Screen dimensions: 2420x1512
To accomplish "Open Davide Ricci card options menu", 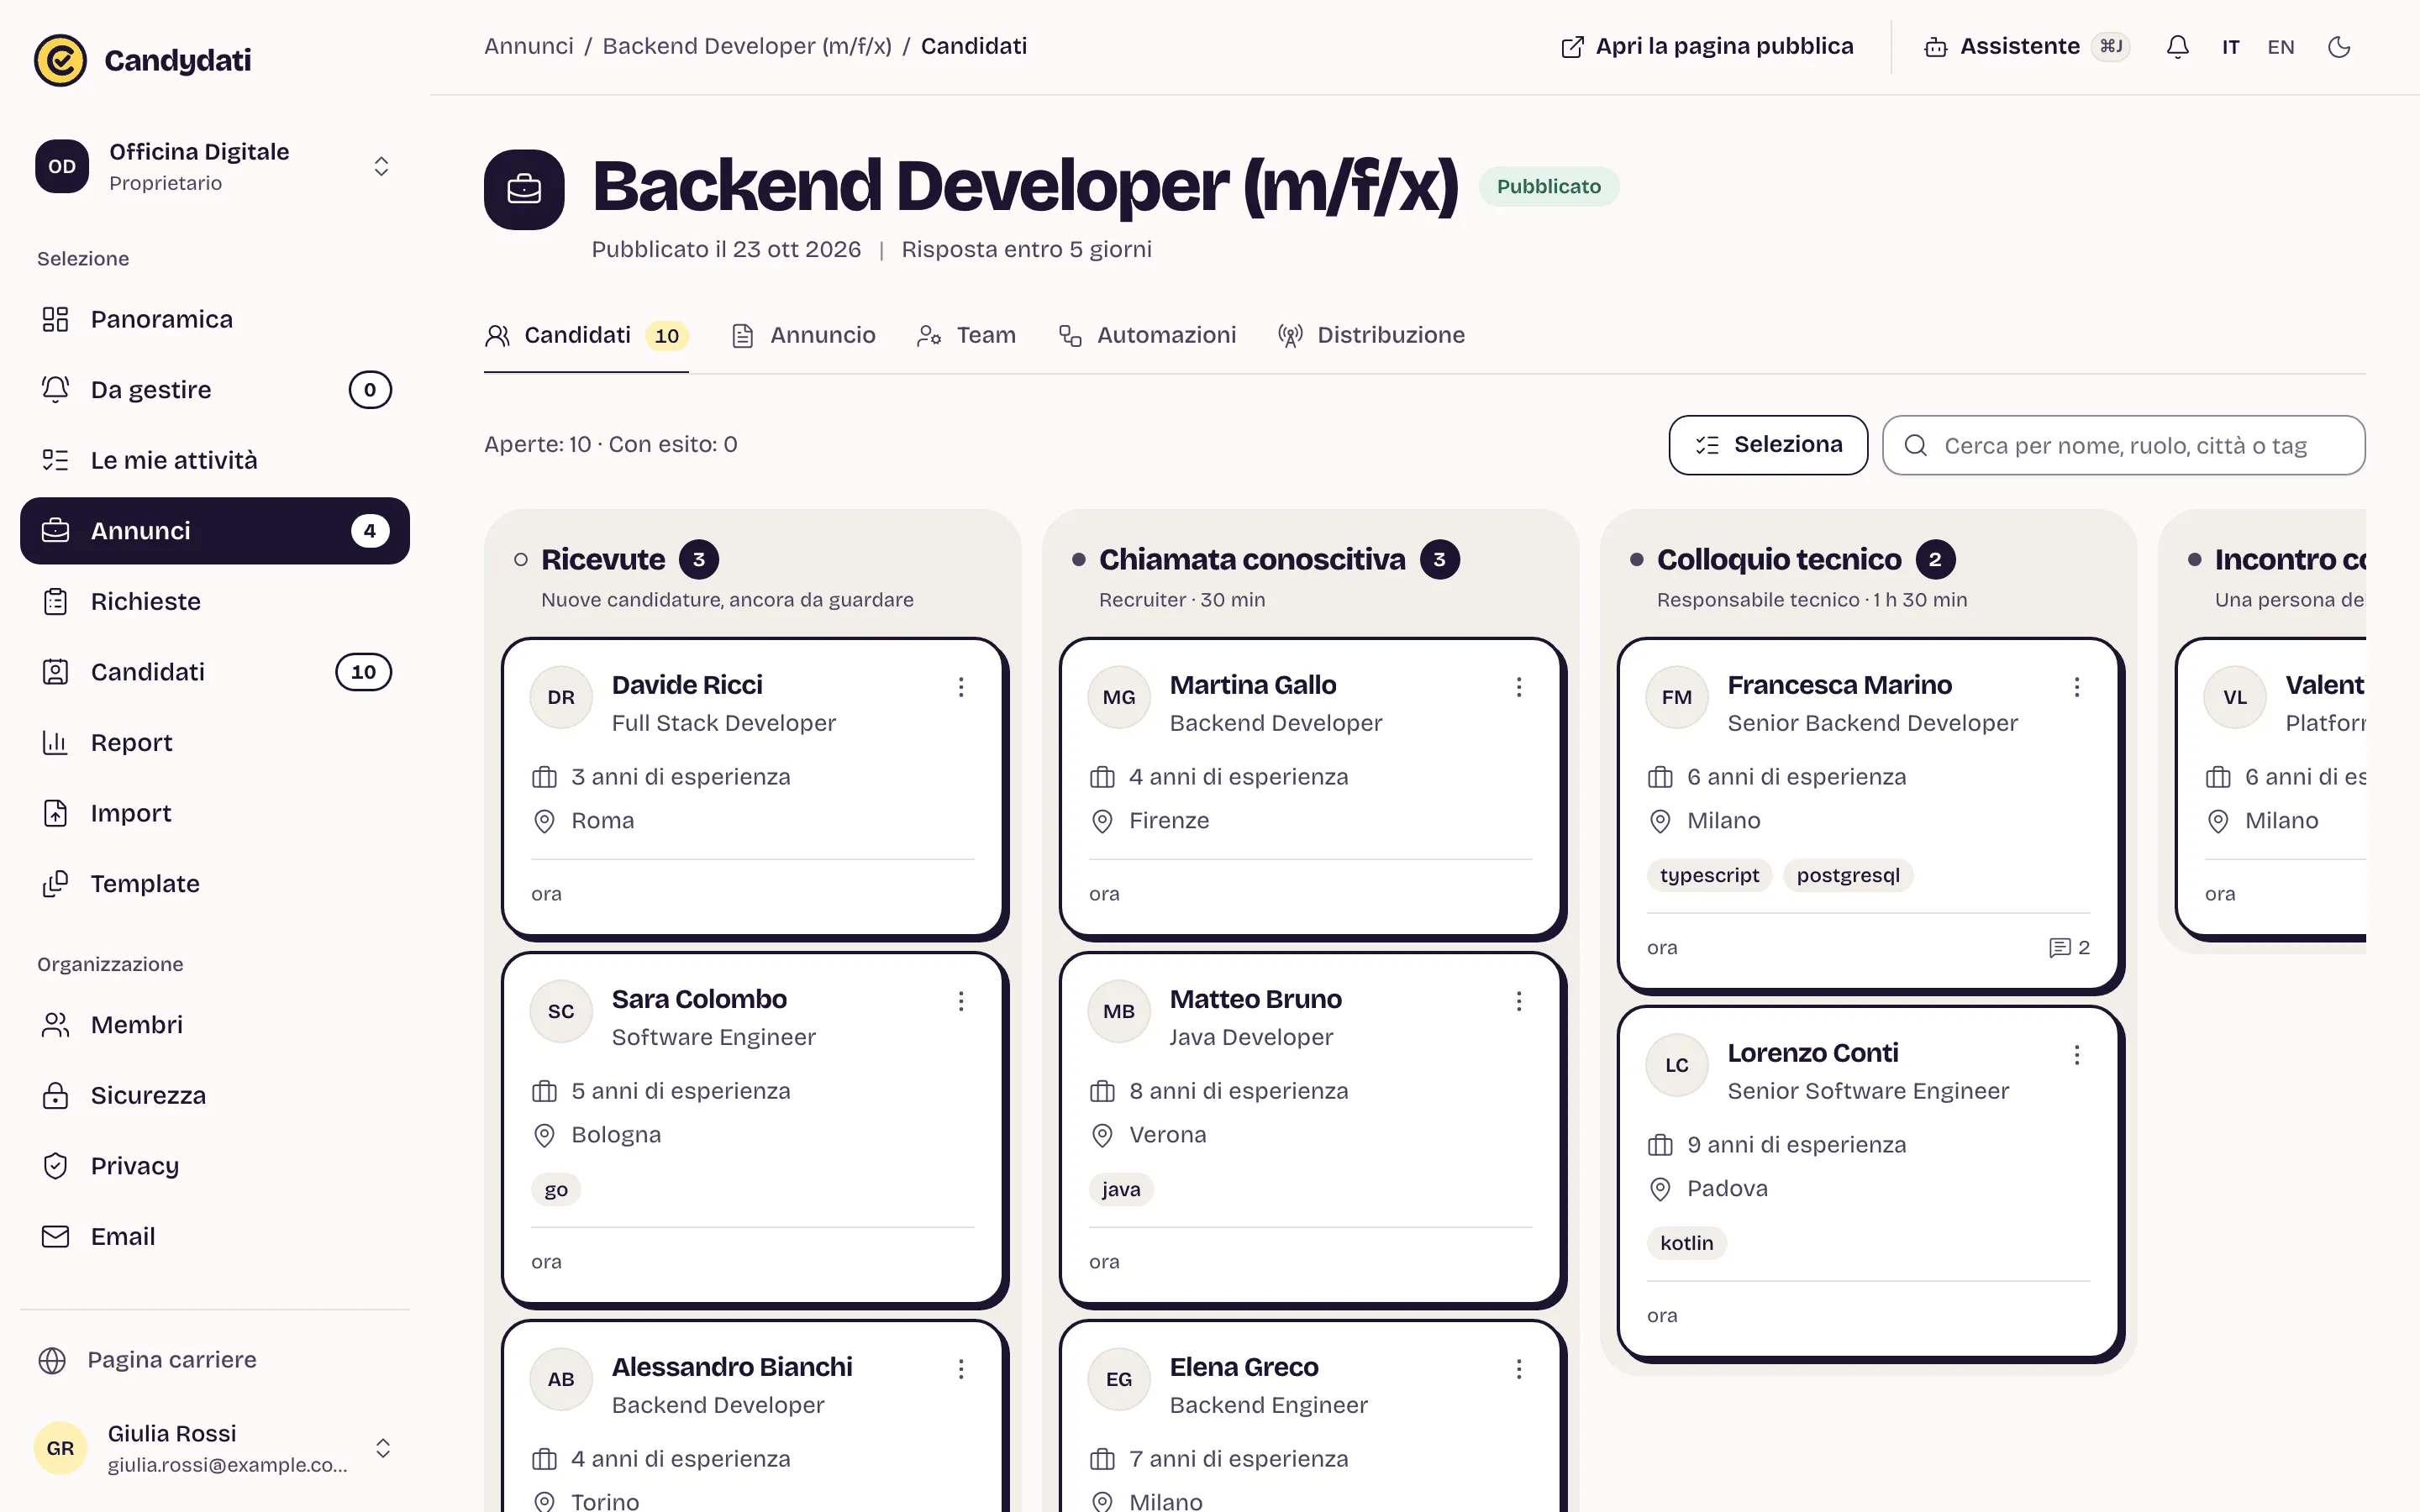I will [961, 687].
